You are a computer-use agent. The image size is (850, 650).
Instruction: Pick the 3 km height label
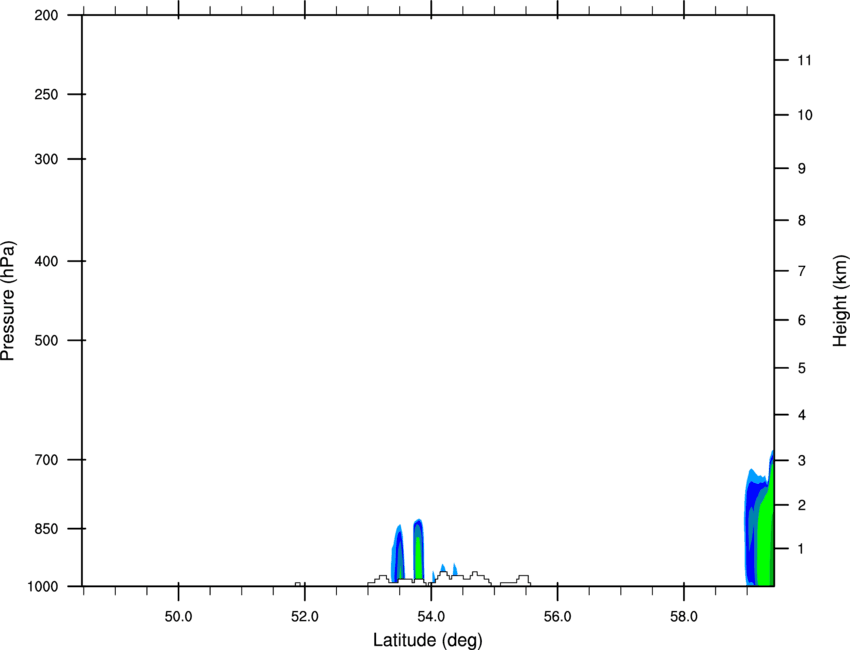802,461
